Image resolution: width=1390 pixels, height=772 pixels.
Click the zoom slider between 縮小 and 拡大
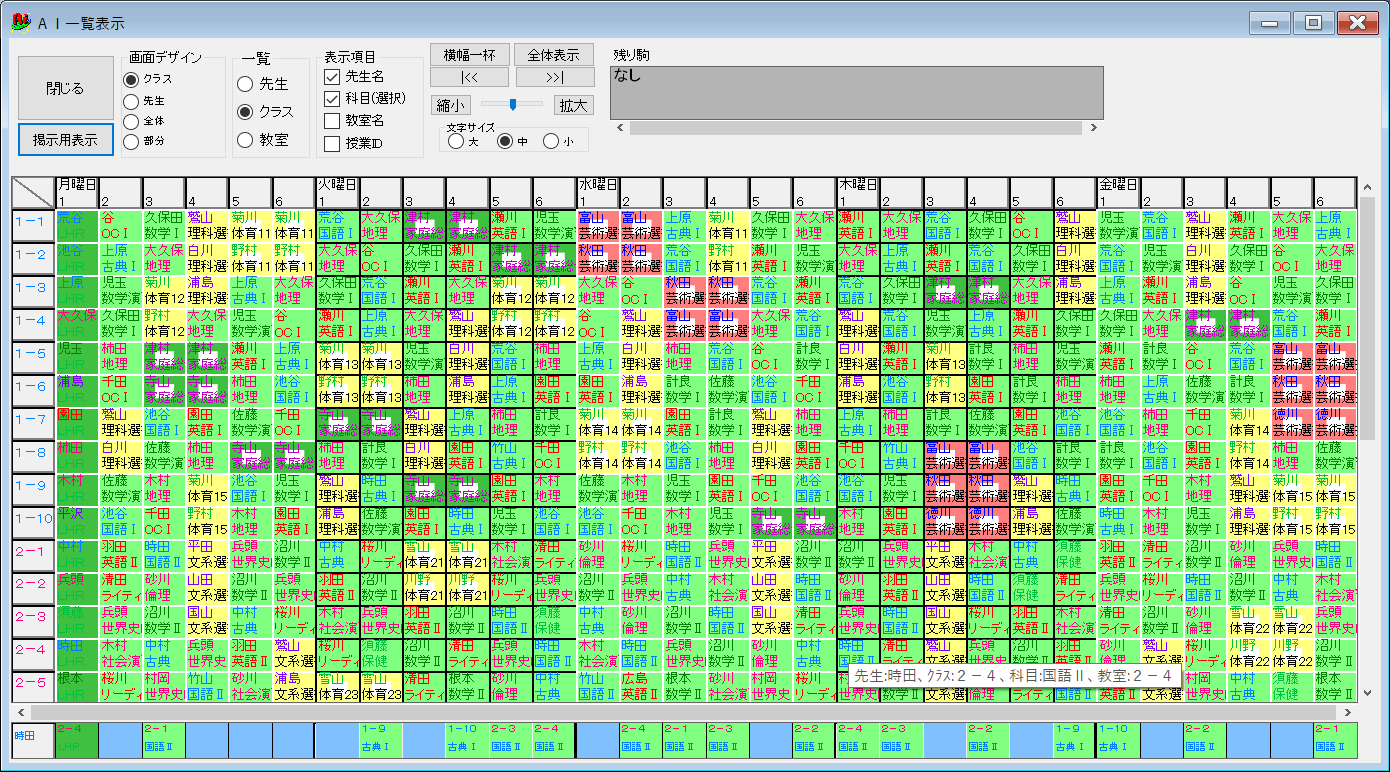(512, 104)
